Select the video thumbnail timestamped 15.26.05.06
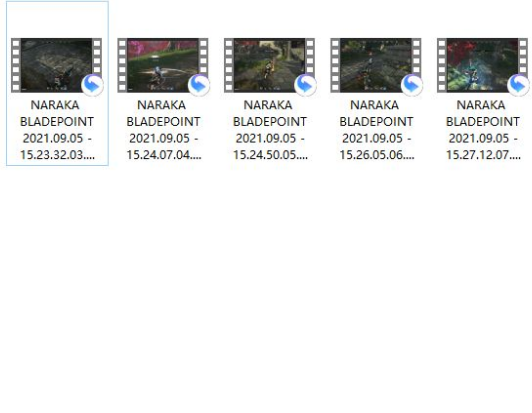This screenshot has height=413, width=532. (x=376, y=65)
